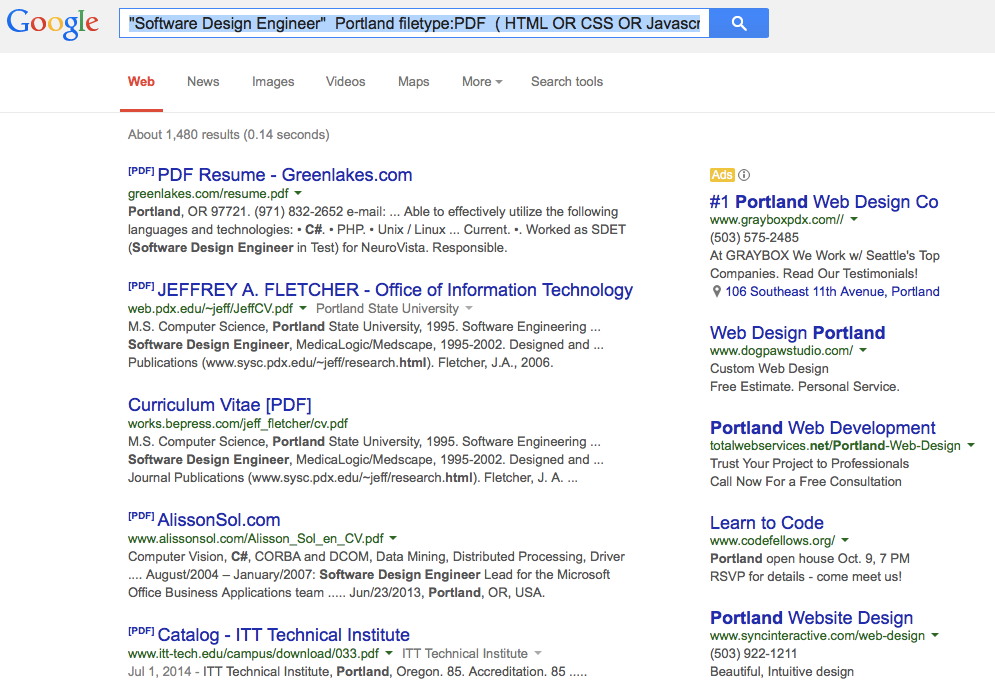Open the AlissonSol.com result link

tap(219, 520)
